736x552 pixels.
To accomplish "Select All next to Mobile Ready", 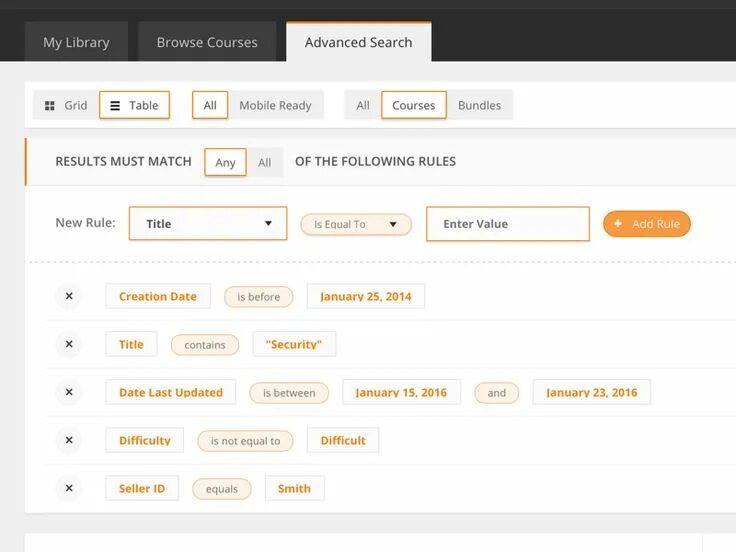I will pyautogui.click(x=210, y=105).
